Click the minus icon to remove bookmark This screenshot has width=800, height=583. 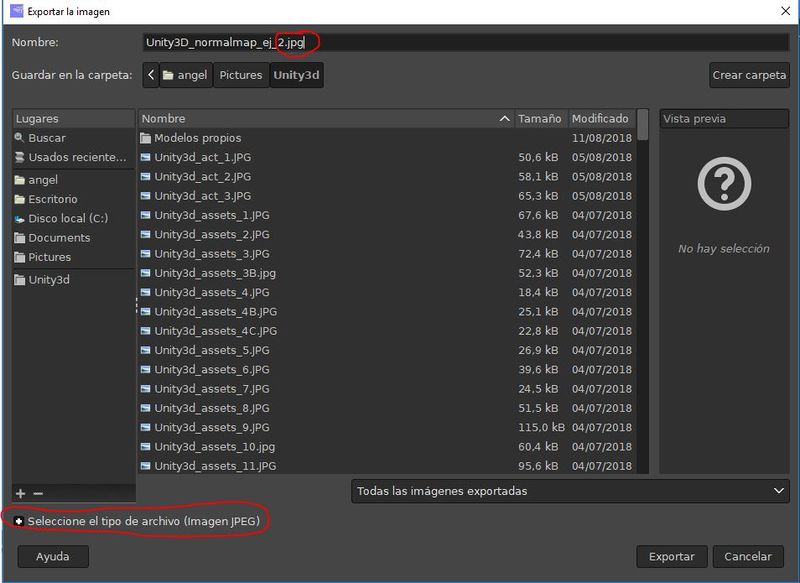[x=38, y=493]
